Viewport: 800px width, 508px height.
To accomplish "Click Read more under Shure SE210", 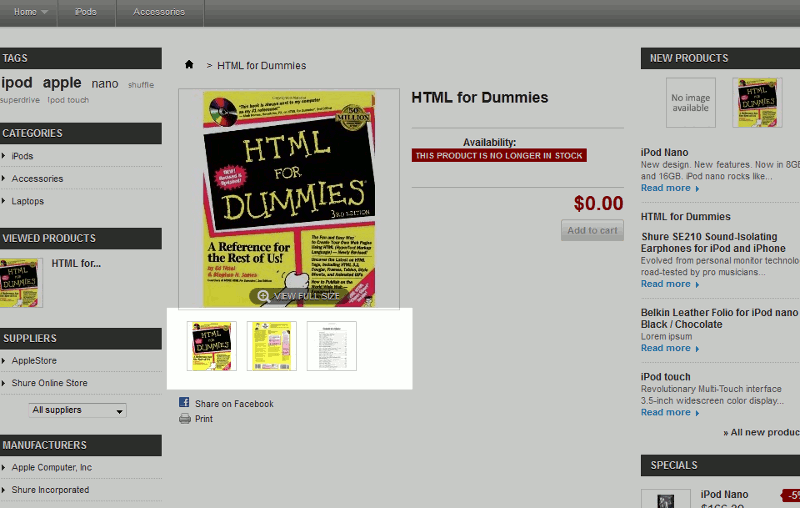I will [x=670, y=284].
